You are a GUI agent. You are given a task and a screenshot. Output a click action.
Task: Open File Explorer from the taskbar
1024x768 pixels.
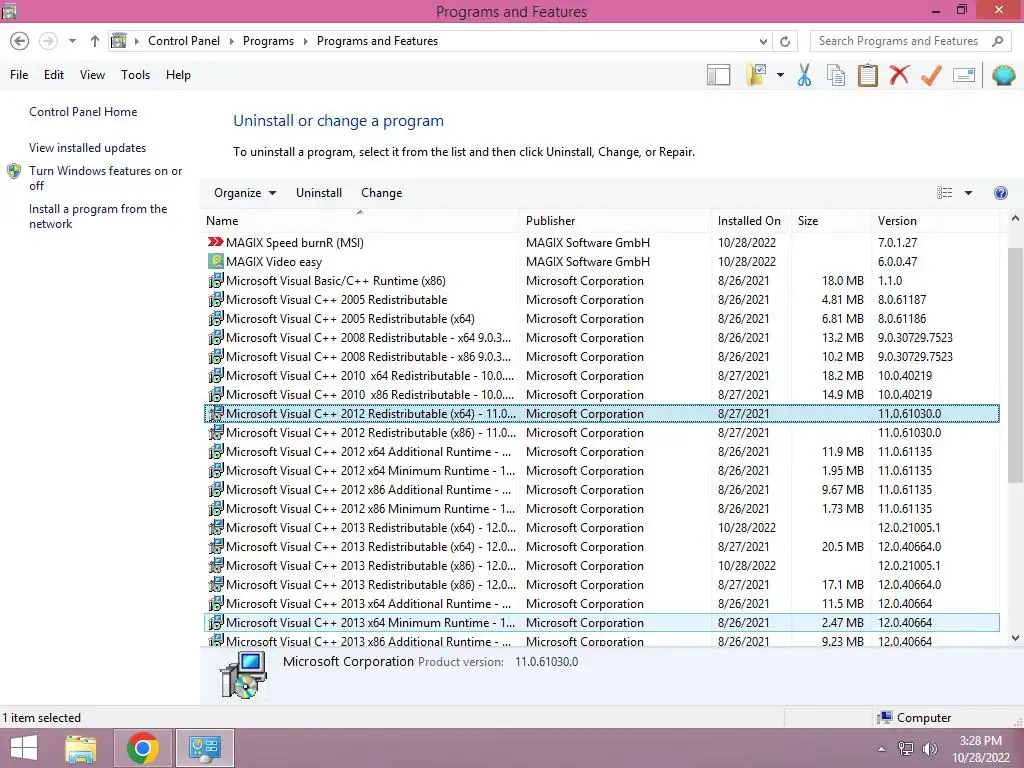tap(81, 748)
